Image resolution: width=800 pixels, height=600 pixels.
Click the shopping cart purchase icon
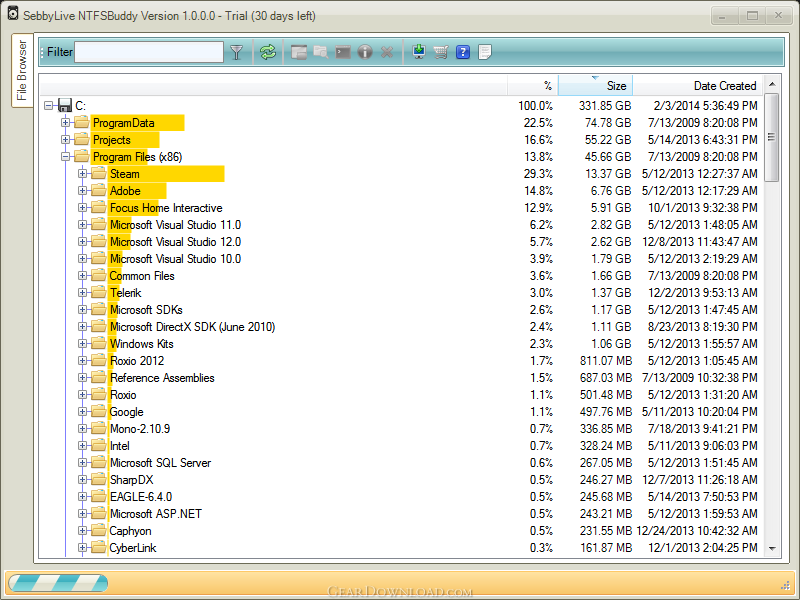click(441, 52)
